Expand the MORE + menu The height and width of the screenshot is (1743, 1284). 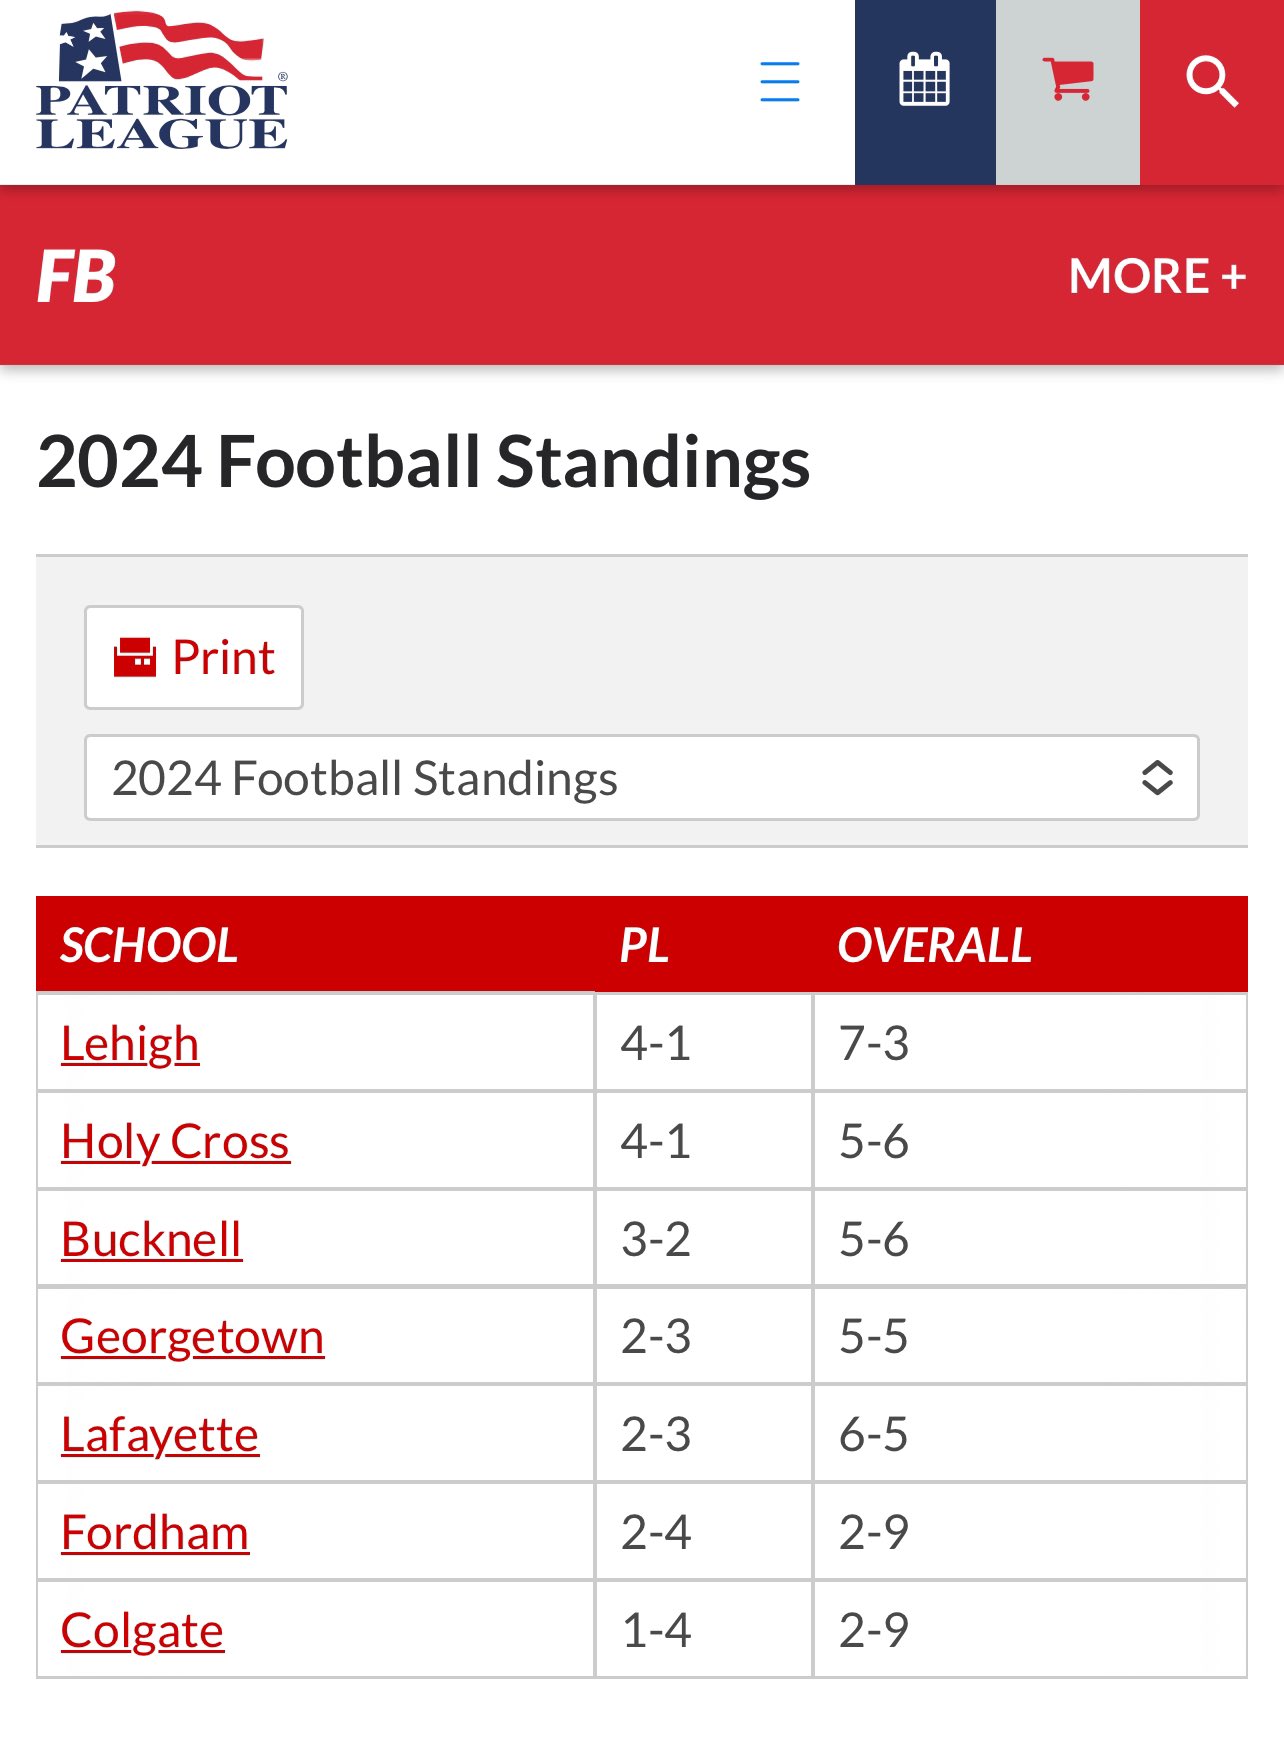click(1157, 276)
